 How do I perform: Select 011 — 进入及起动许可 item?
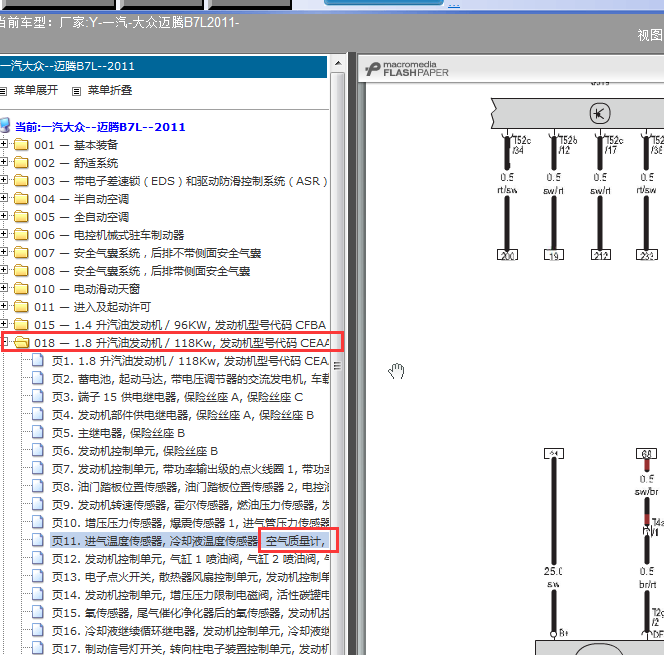click(x=92, y=307)
